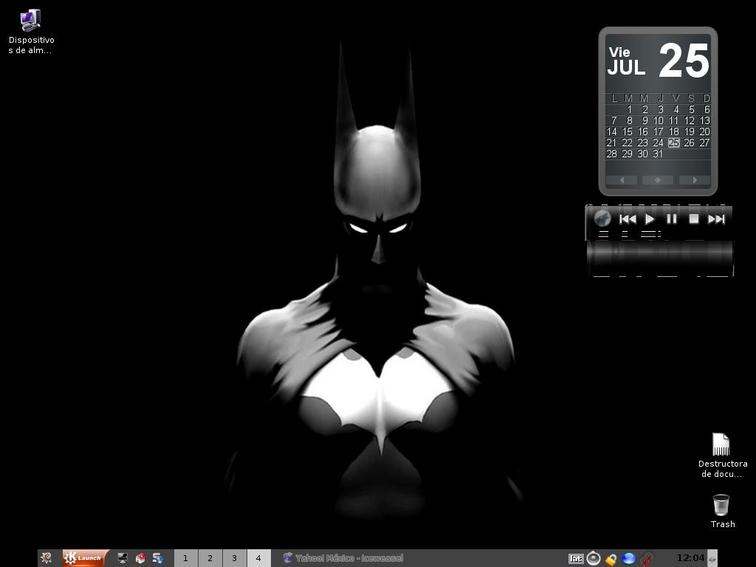Open the blue globe tray icon

[x=629, y=558]
